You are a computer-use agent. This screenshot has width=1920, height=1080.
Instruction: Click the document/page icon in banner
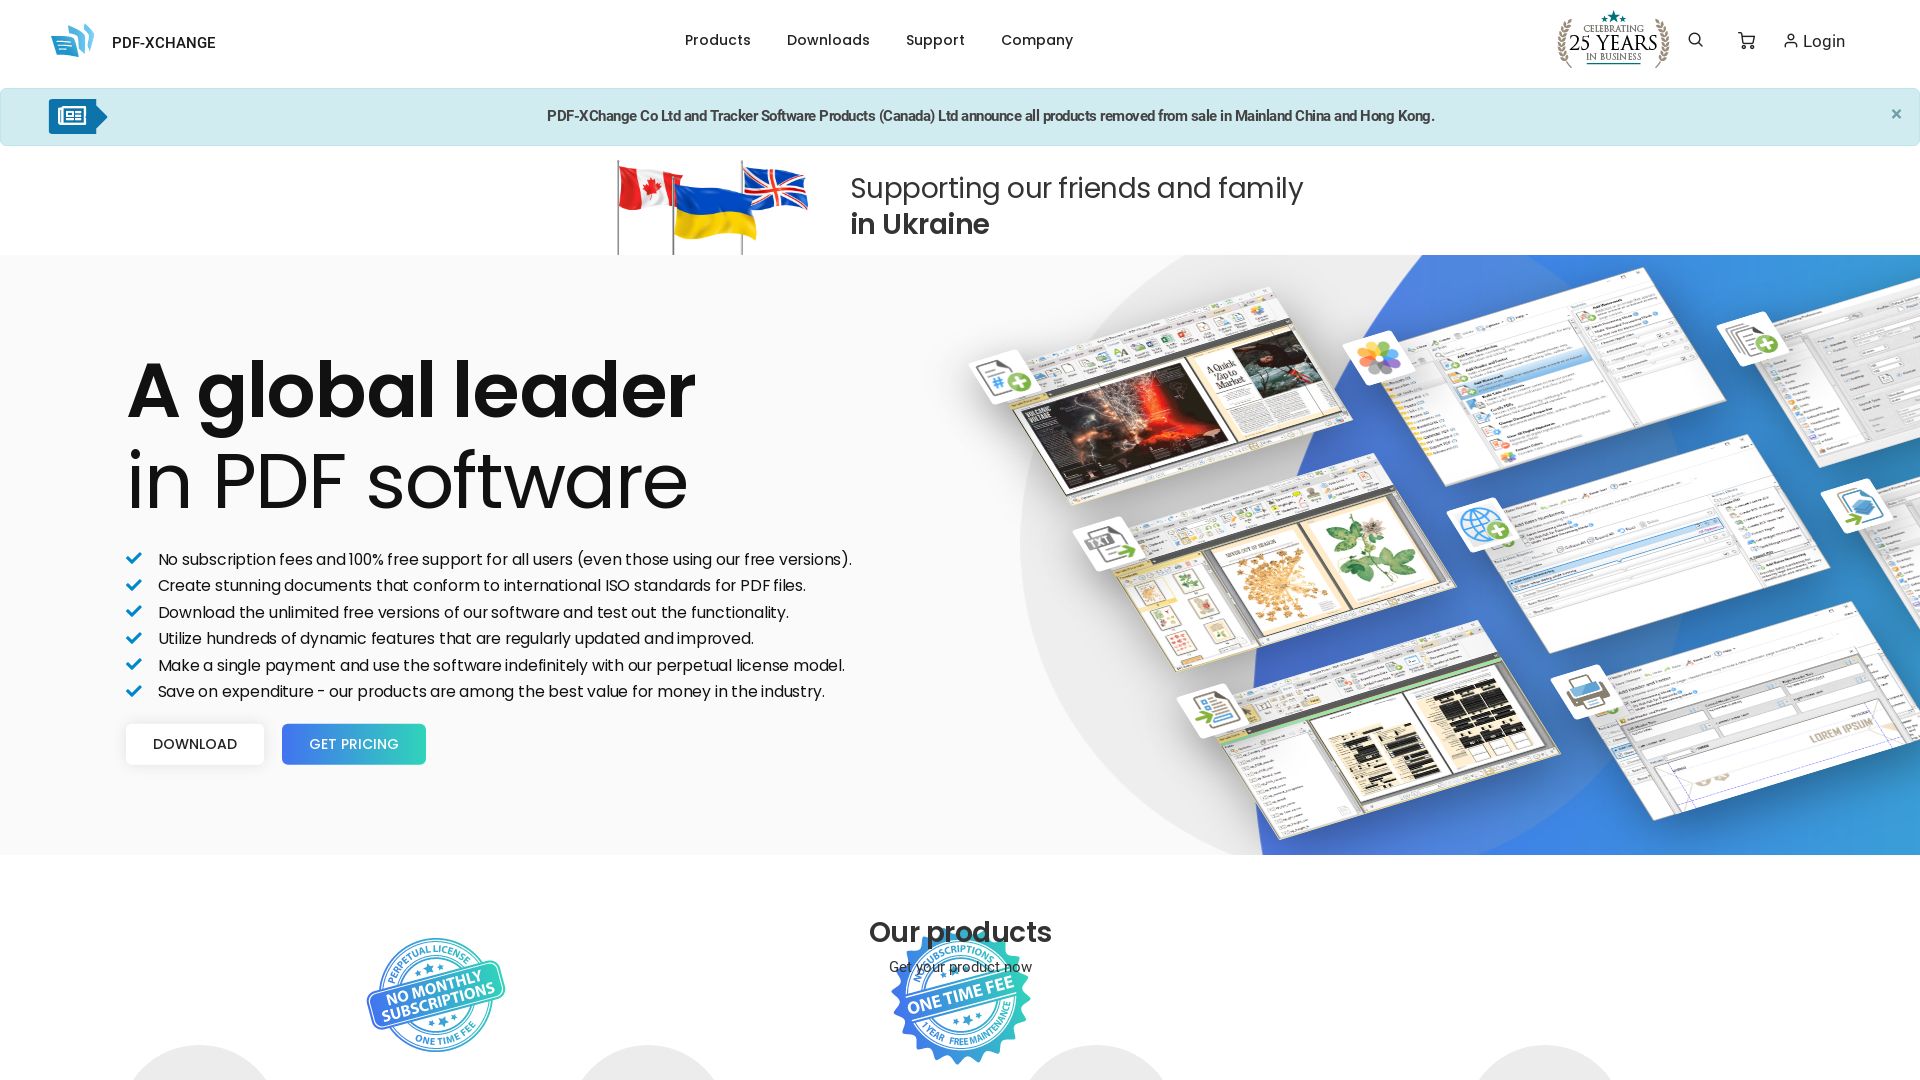click(73, 116)
